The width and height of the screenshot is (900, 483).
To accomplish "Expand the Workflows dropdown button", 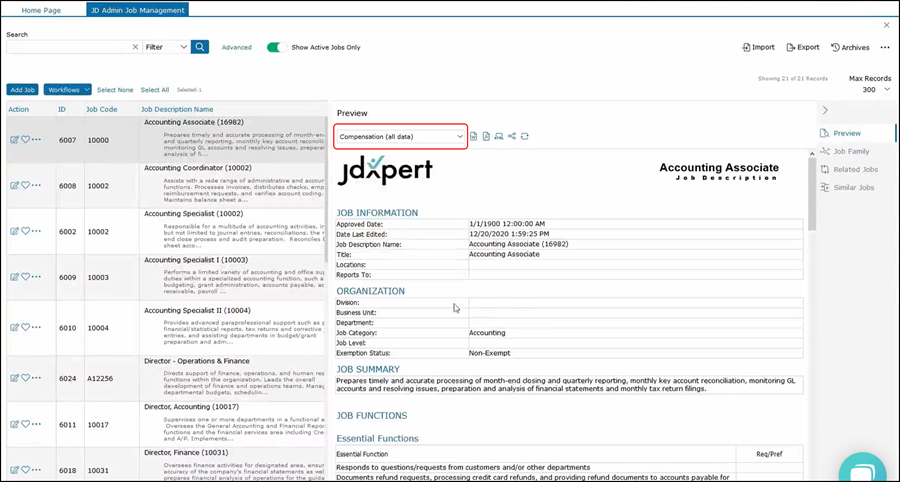I will (67, 90).
